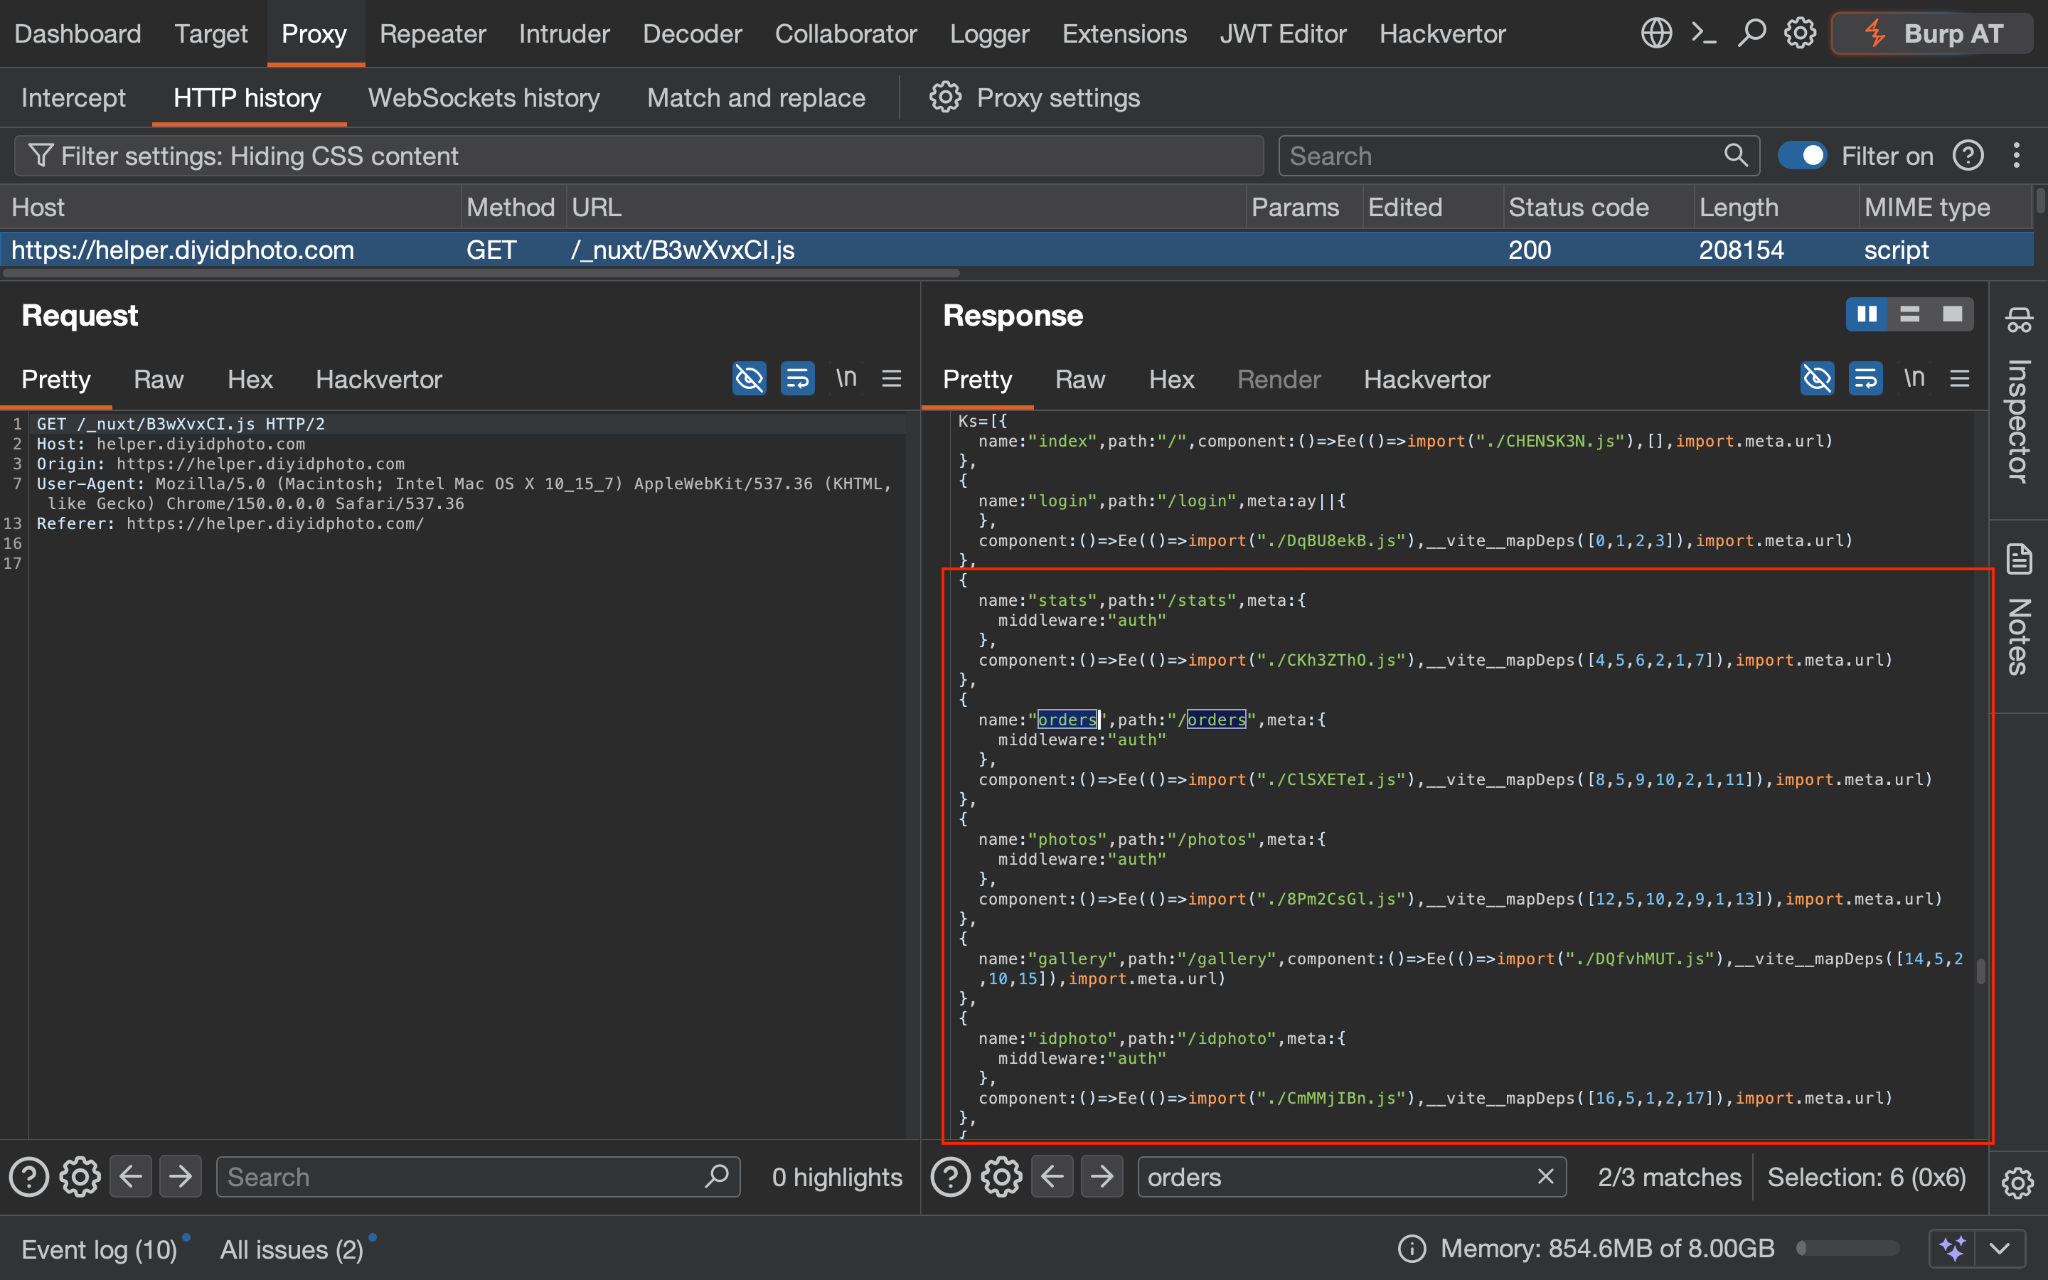This screenshot has width=2048, height=1280.
Task: Switch Request view to Hex
Action: point(250,379)
